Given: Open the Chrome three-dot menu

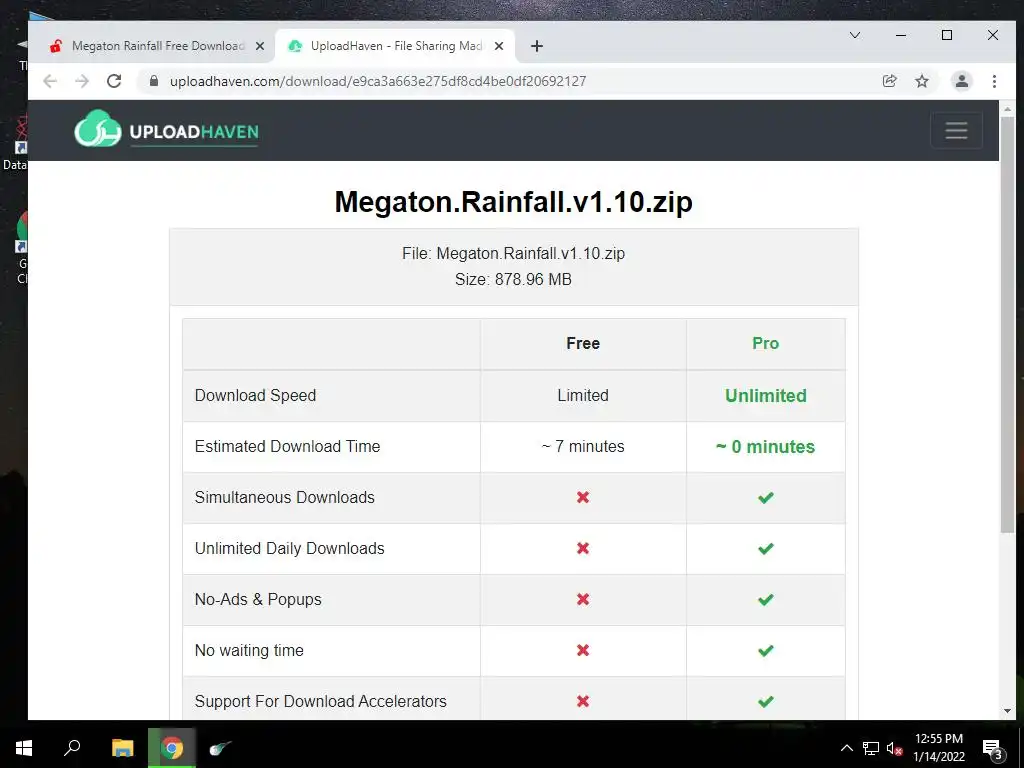Looking at the screenshot, I should tap(994, 81).
